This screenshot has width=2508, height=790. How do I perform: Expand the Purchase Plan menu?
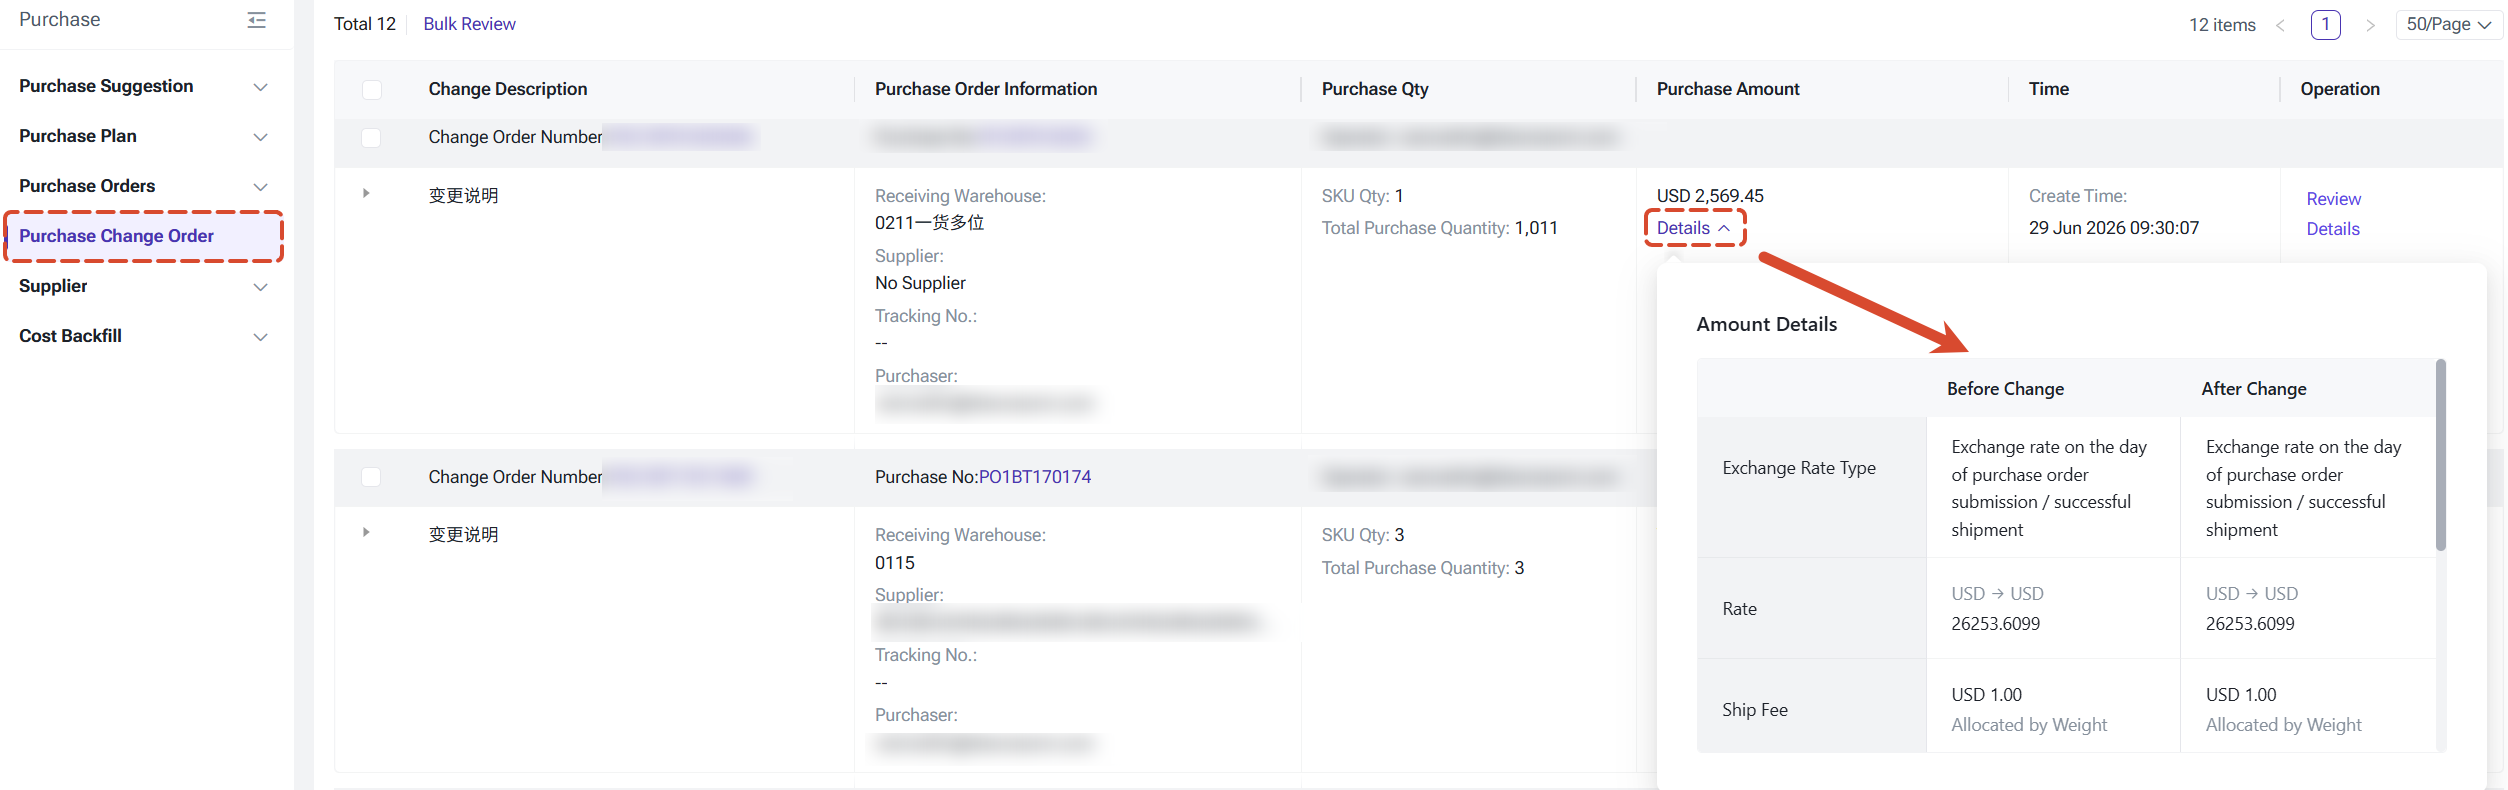point(144,136)
